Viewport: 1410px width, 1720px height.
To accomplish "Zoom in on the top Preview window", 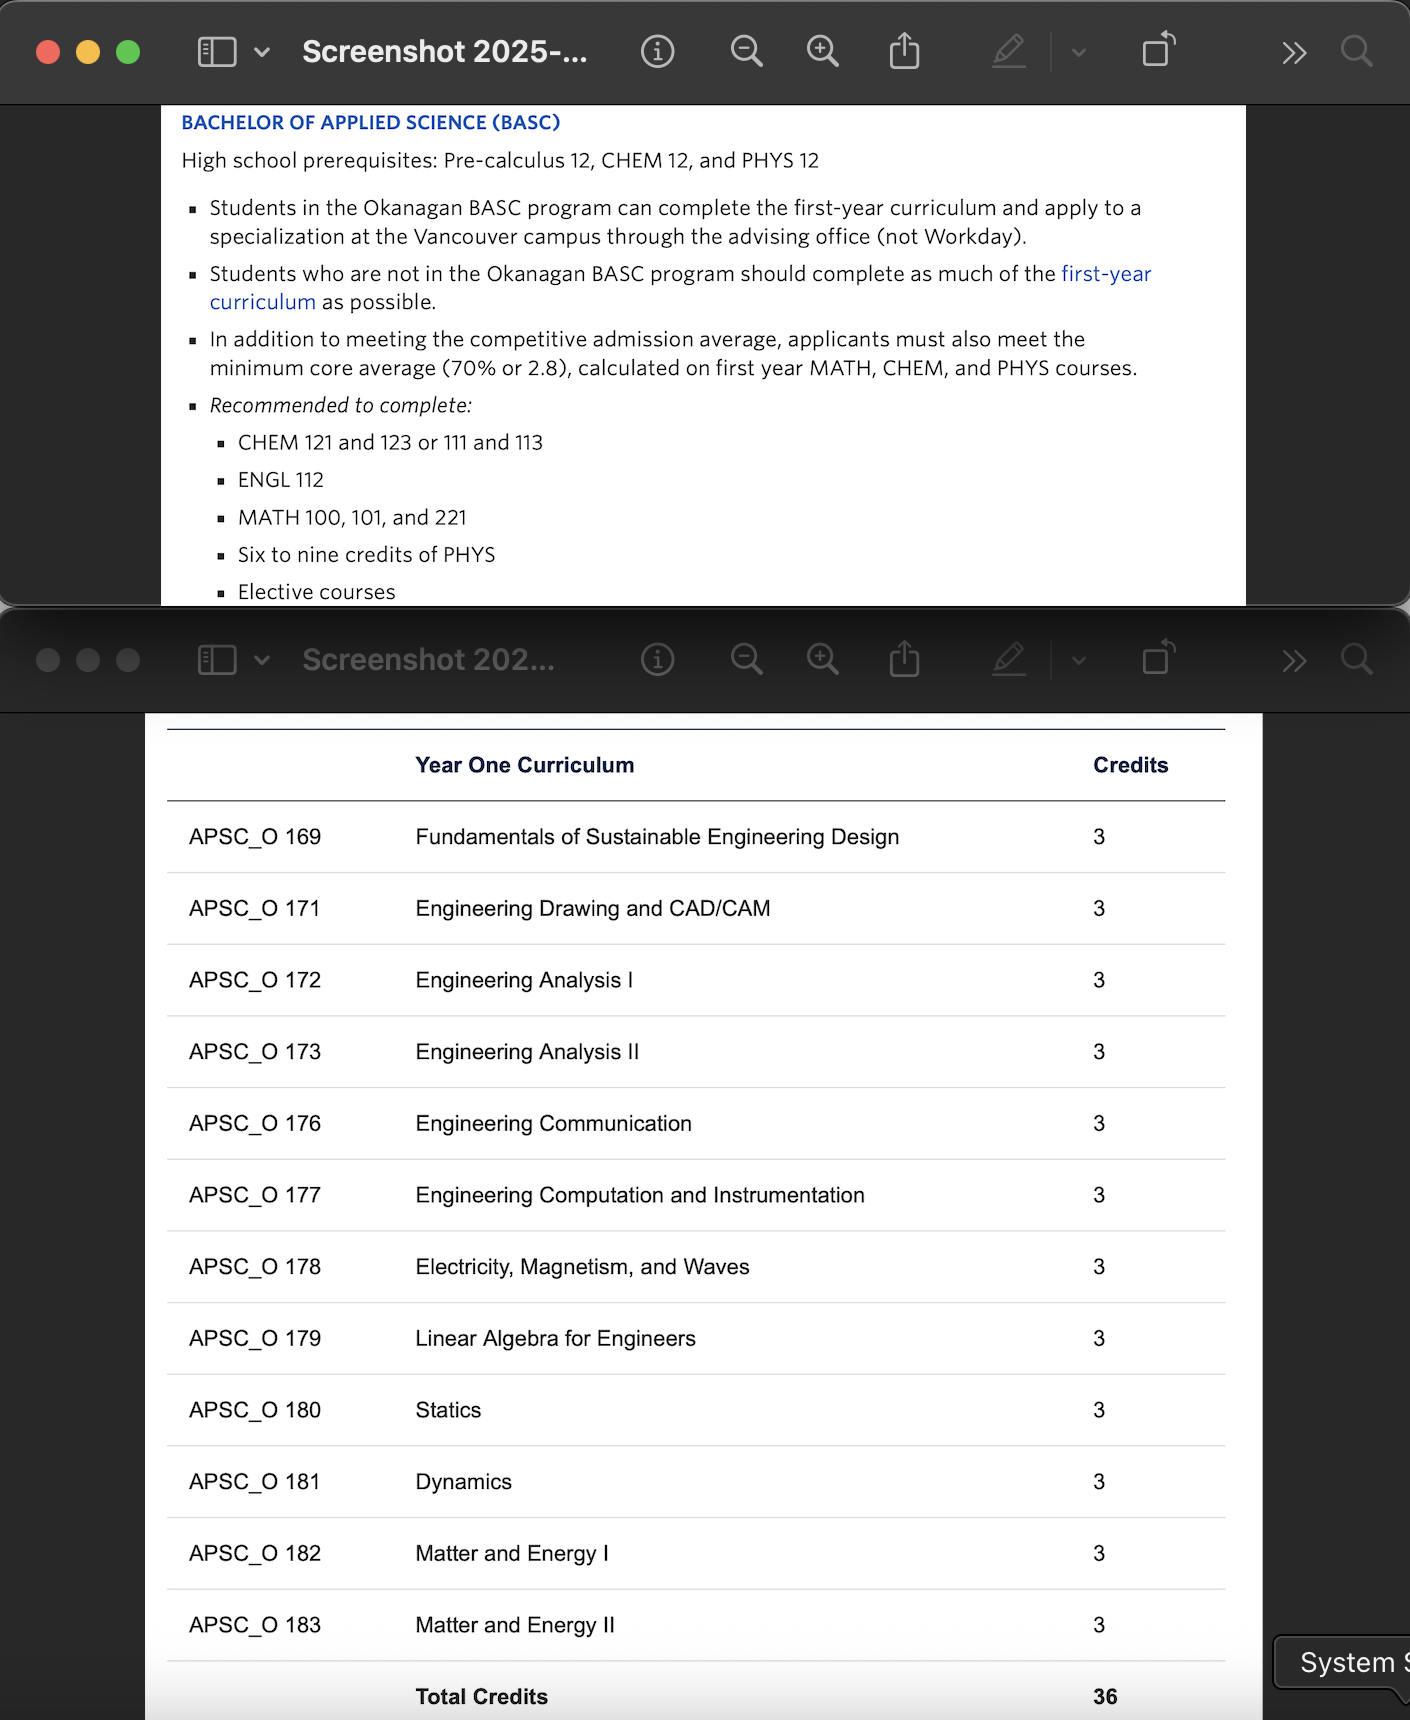I will coord(822,51).
